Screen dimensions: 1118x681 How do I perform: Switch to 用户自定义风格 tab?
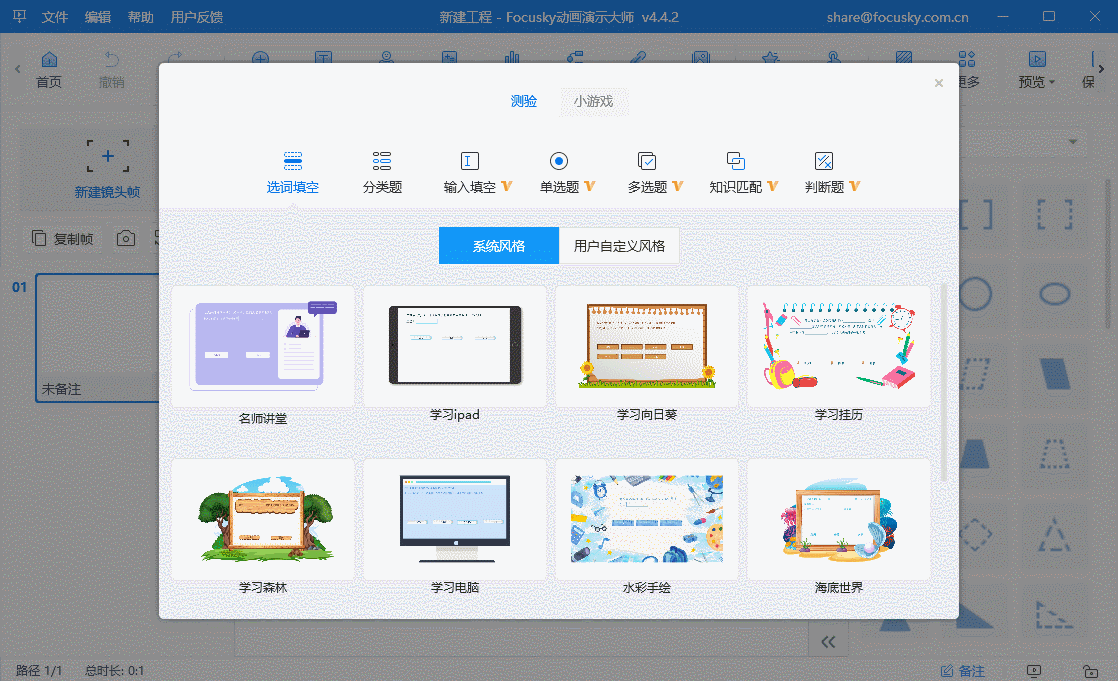(x=619, y=245)
